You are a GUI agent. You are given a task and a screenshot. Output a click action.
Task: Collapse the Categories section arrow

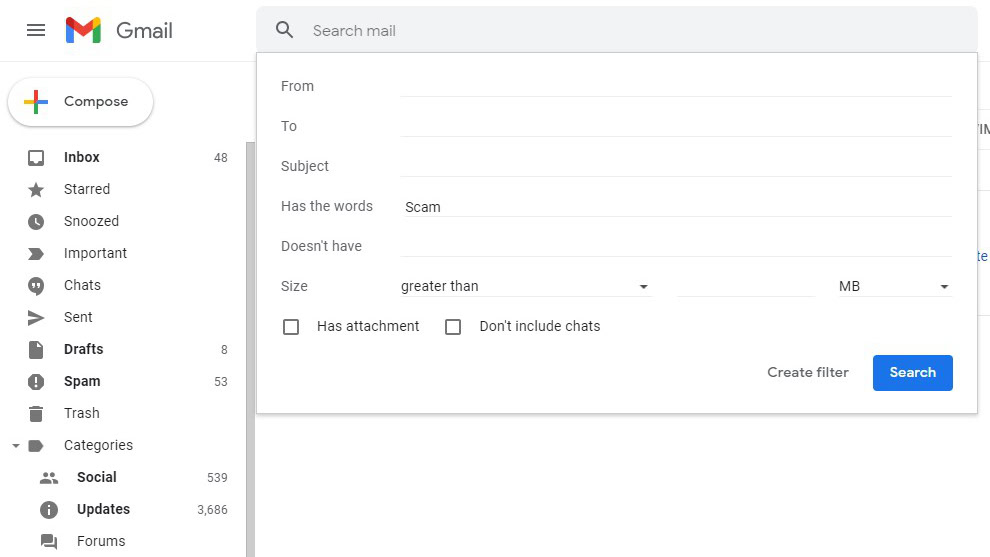15,446
